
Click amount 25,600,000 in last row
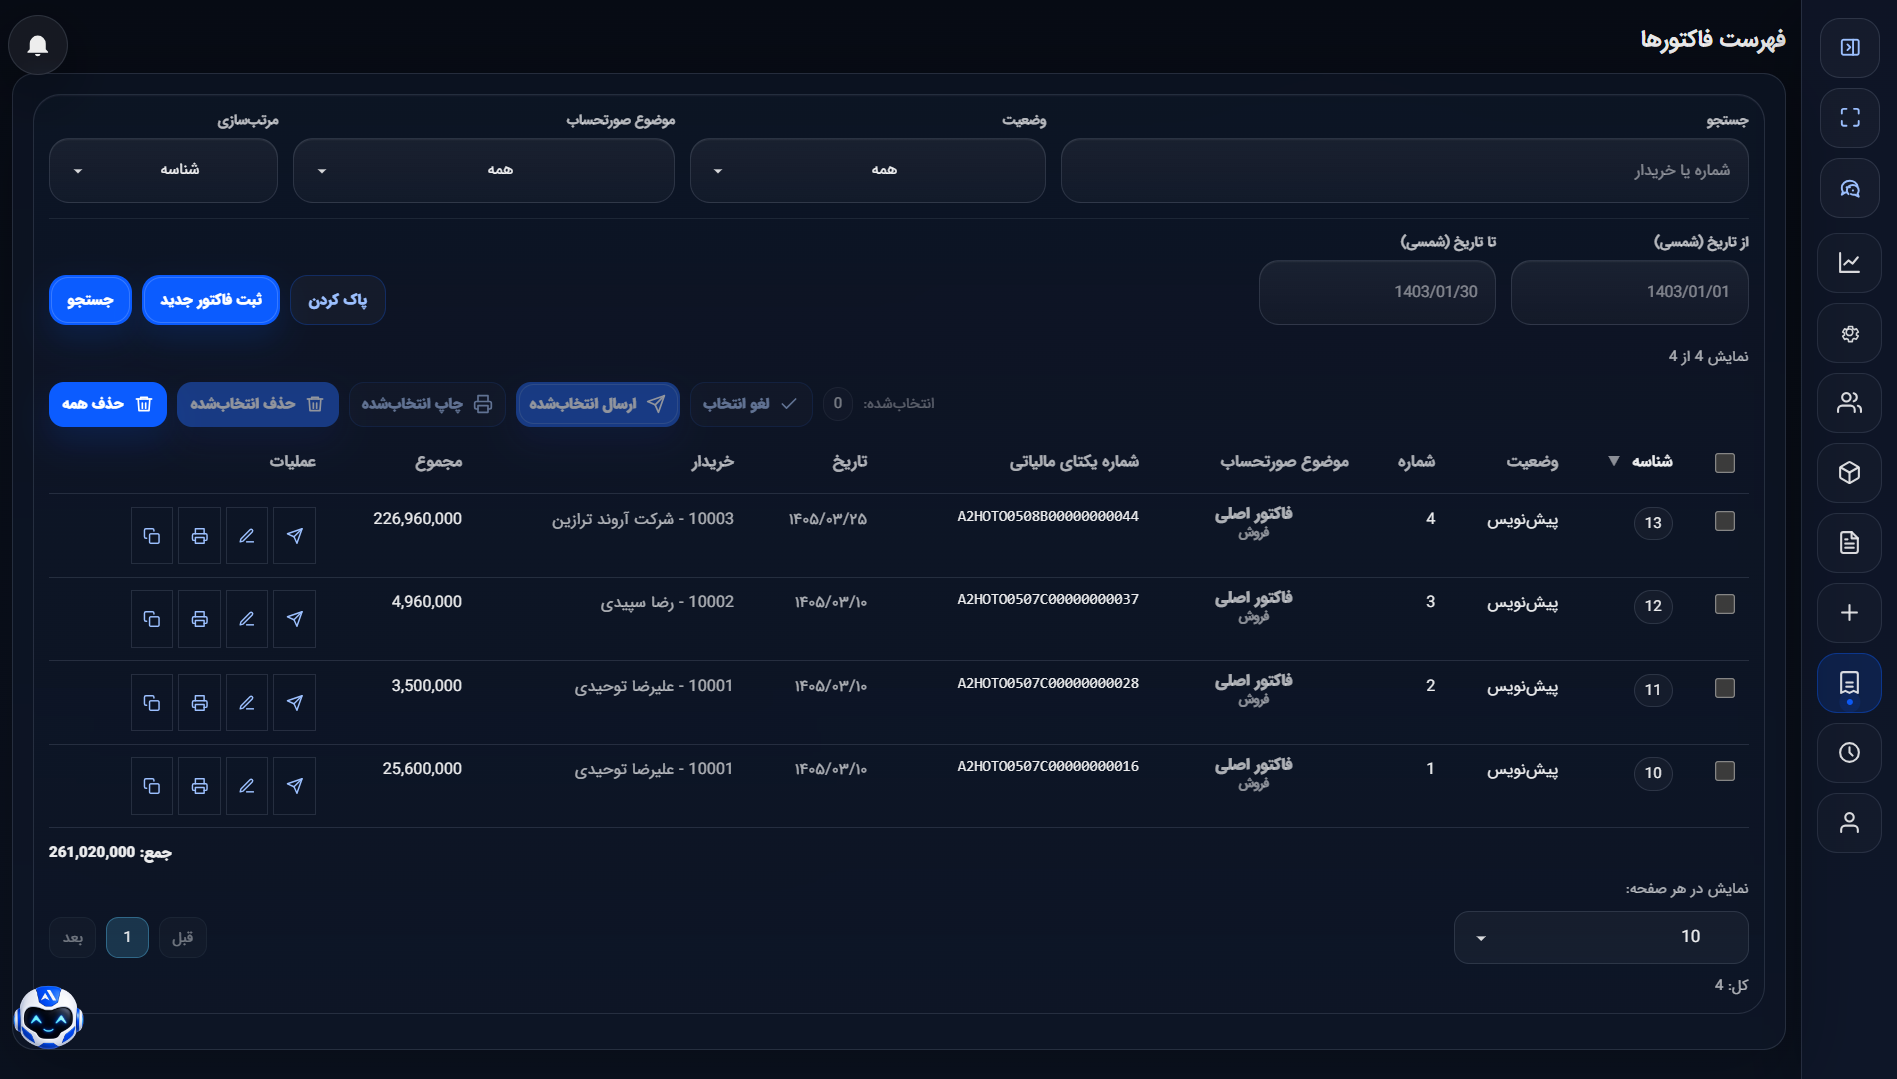click(x=422, y=769)
